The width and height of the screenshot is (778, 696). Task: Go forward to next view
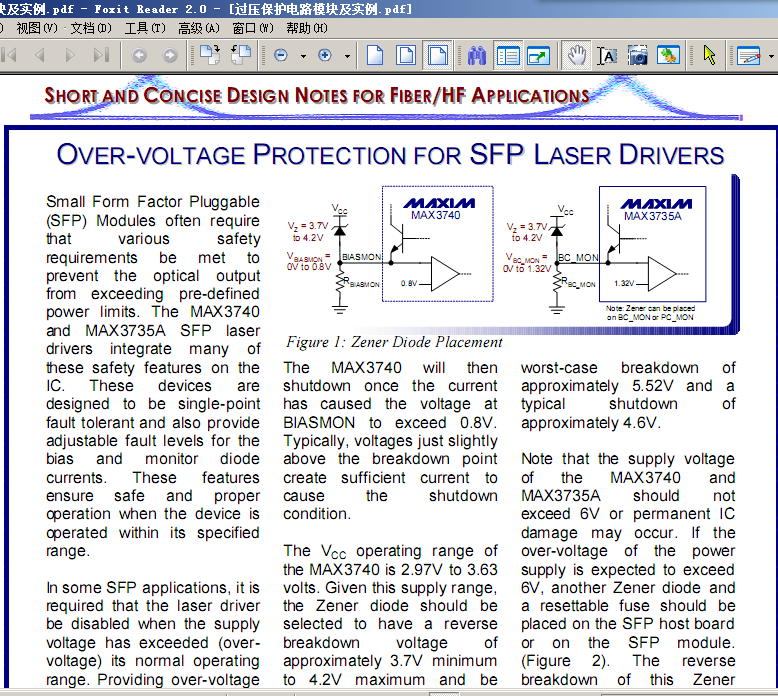pos(170,55)
